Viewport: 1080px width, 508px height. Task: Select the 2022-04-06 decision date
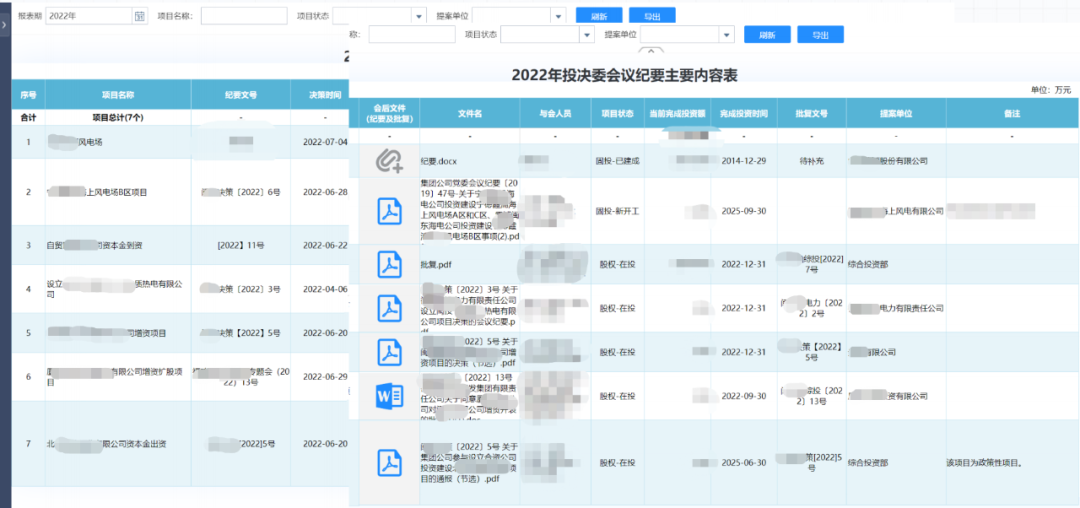coord(325,289)
